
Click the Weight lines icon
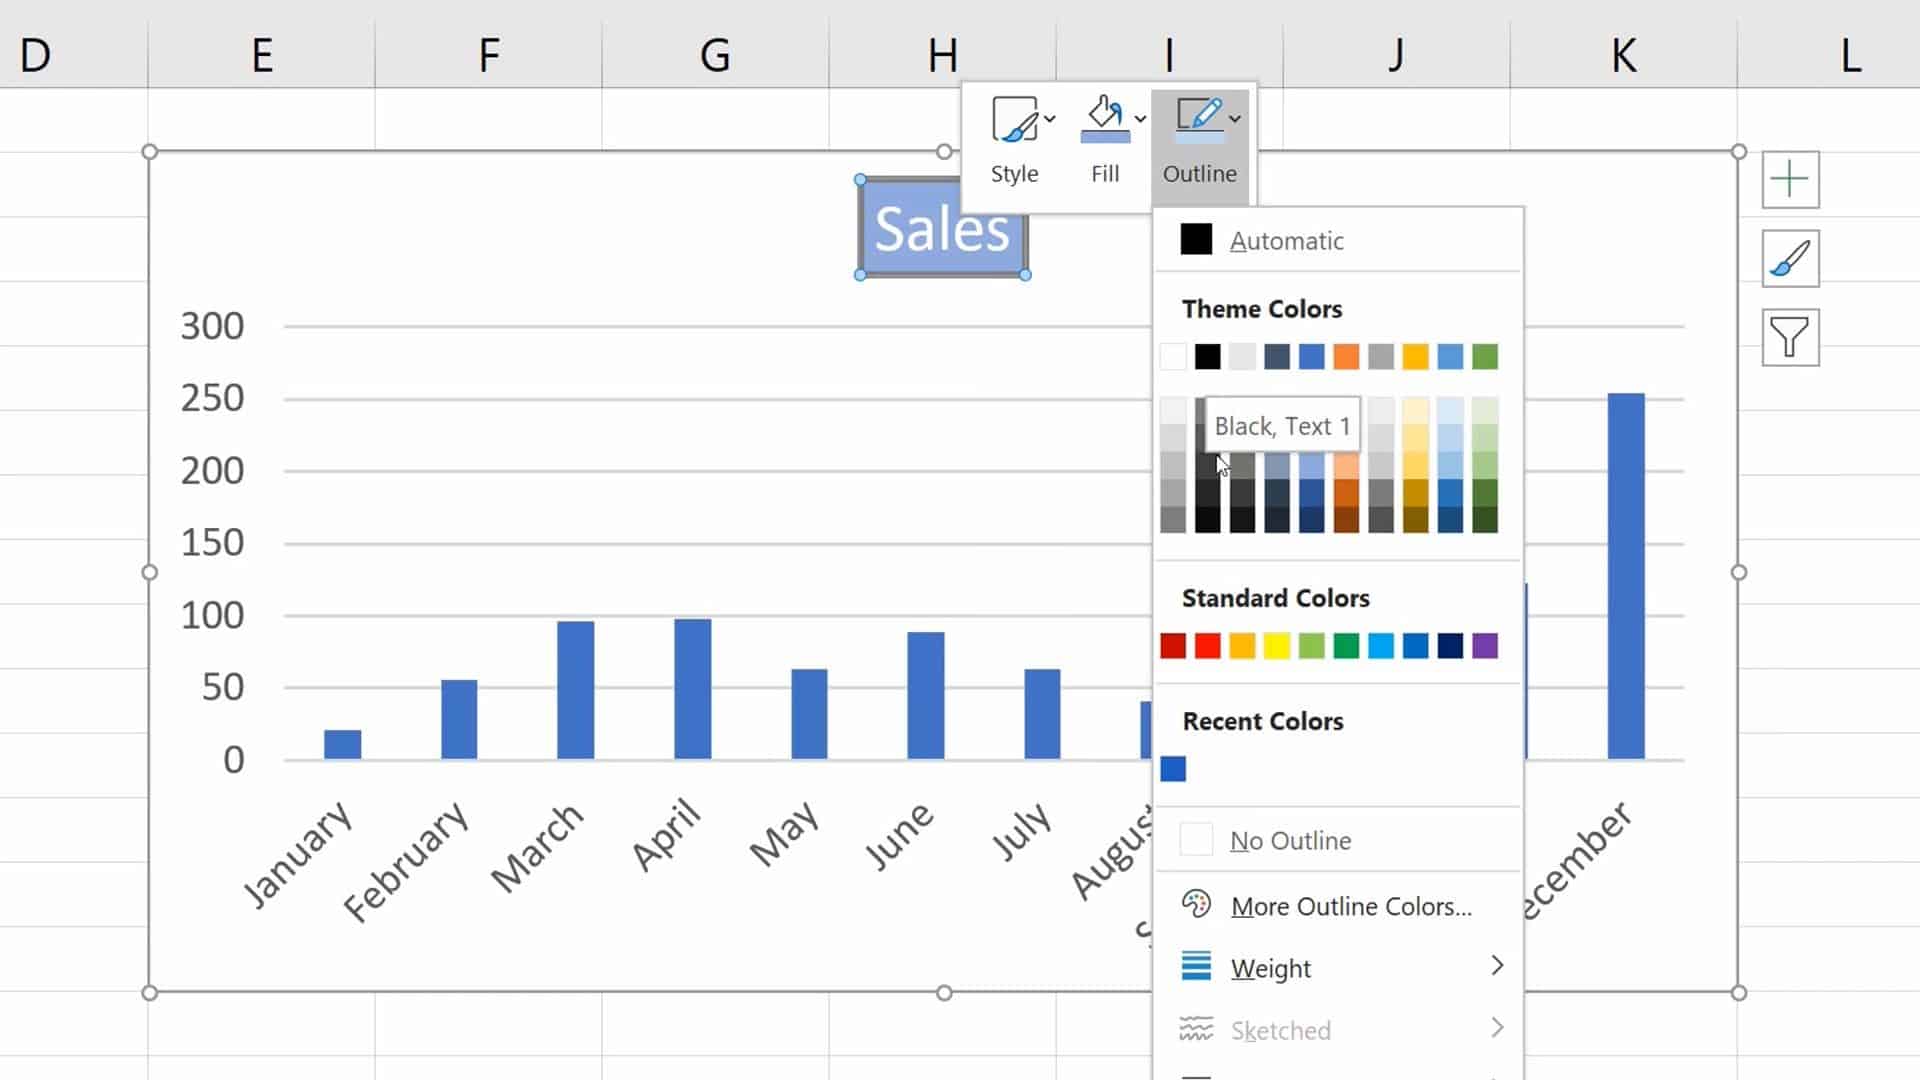point(1196,966)
